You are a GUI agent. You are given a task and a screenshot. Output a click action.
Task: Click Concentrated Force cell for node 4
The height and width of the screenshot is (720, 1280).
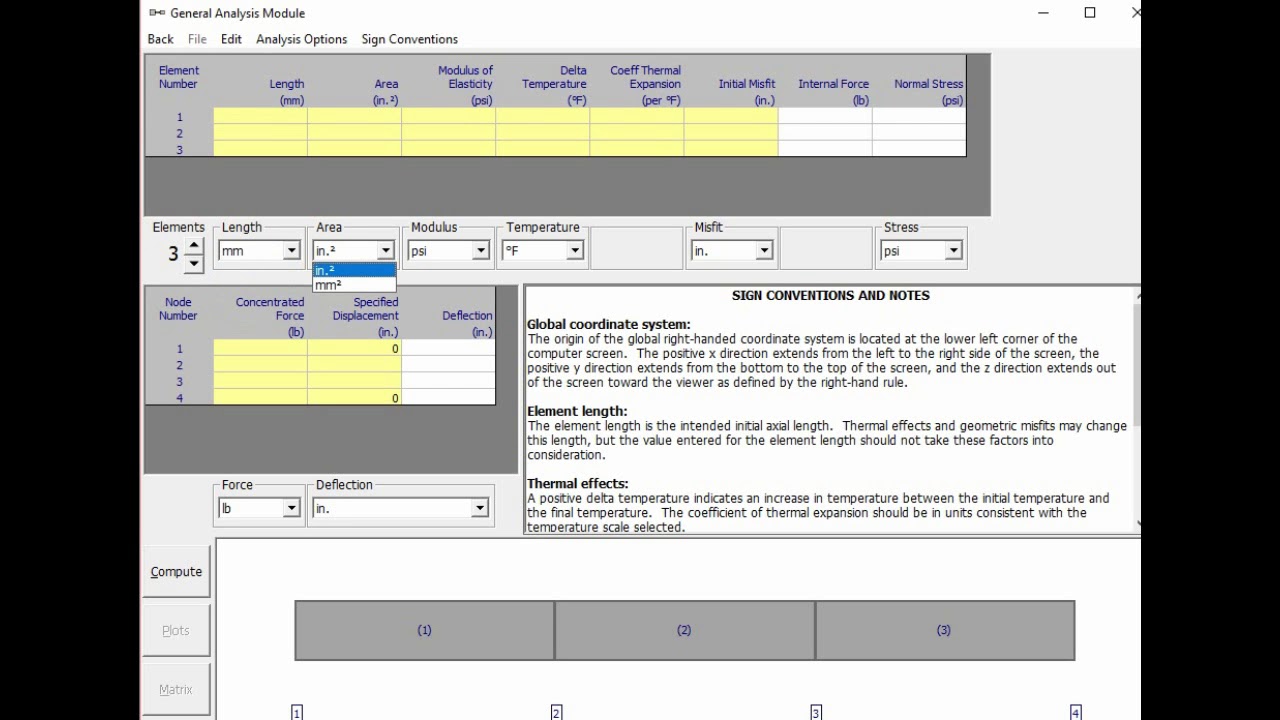260,397
